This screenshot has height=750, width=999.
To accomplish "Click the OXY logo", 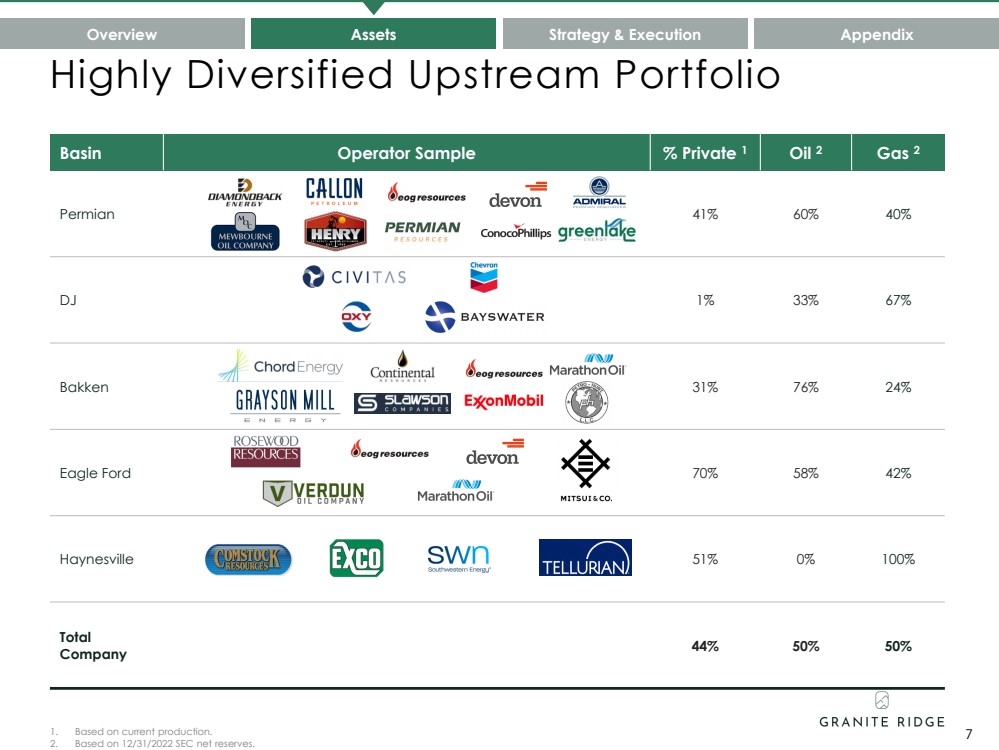I will click(x=356, y=317).
